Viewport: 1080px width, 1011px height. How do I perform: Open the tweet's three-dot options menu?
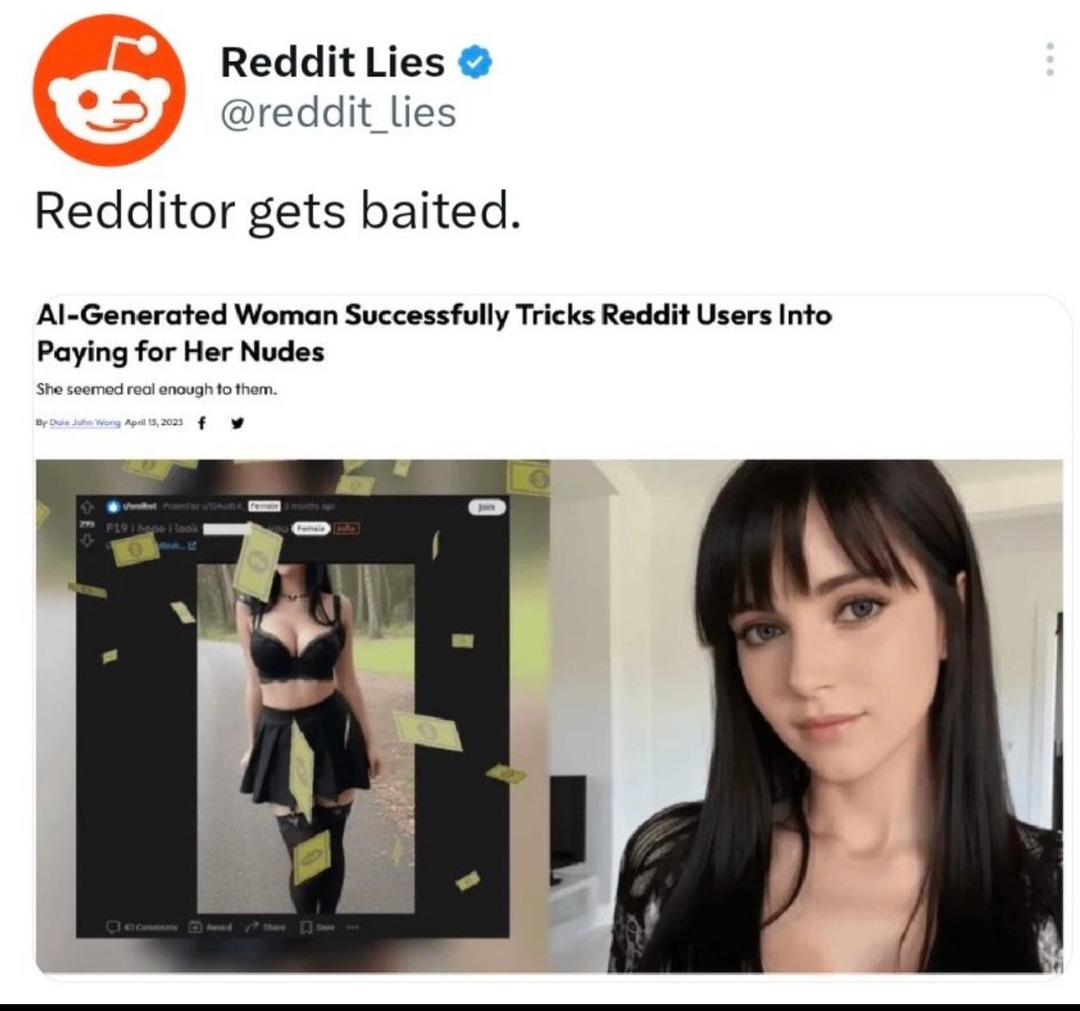pyautogui.click(x=1049, y=59)
